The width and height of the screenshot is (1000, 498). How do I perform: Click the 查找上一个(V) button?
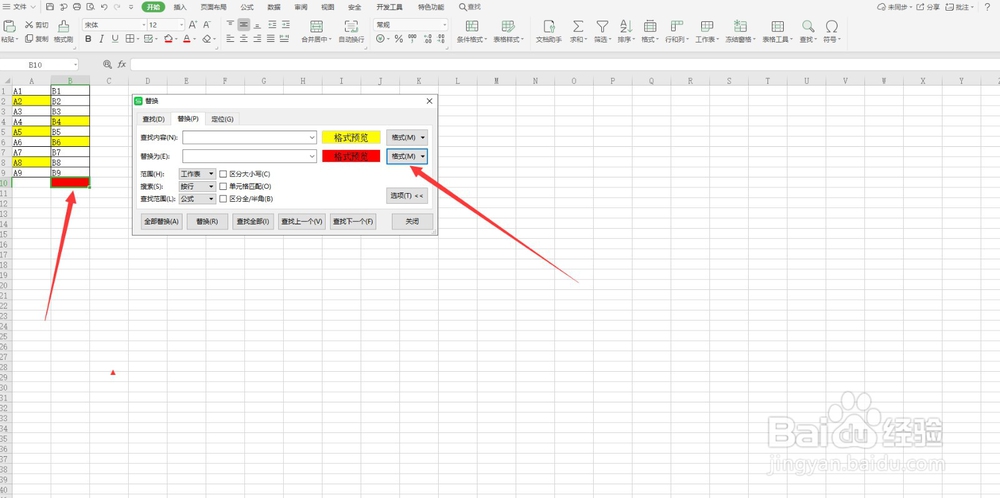[x=302, y=221]
